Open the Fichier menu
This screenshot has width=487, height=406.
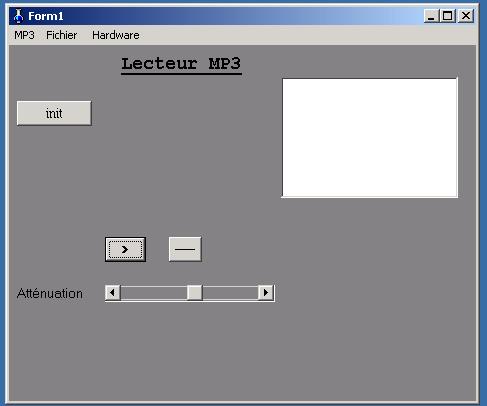tap(62, 35)
